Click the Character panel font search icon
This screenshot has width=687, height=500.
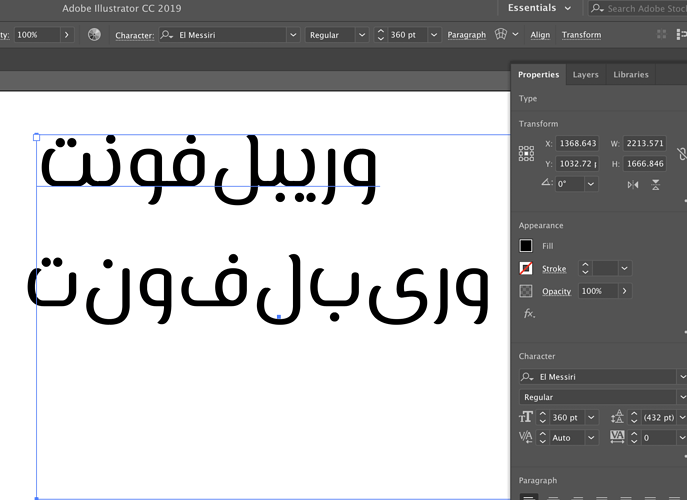[527, 377]
